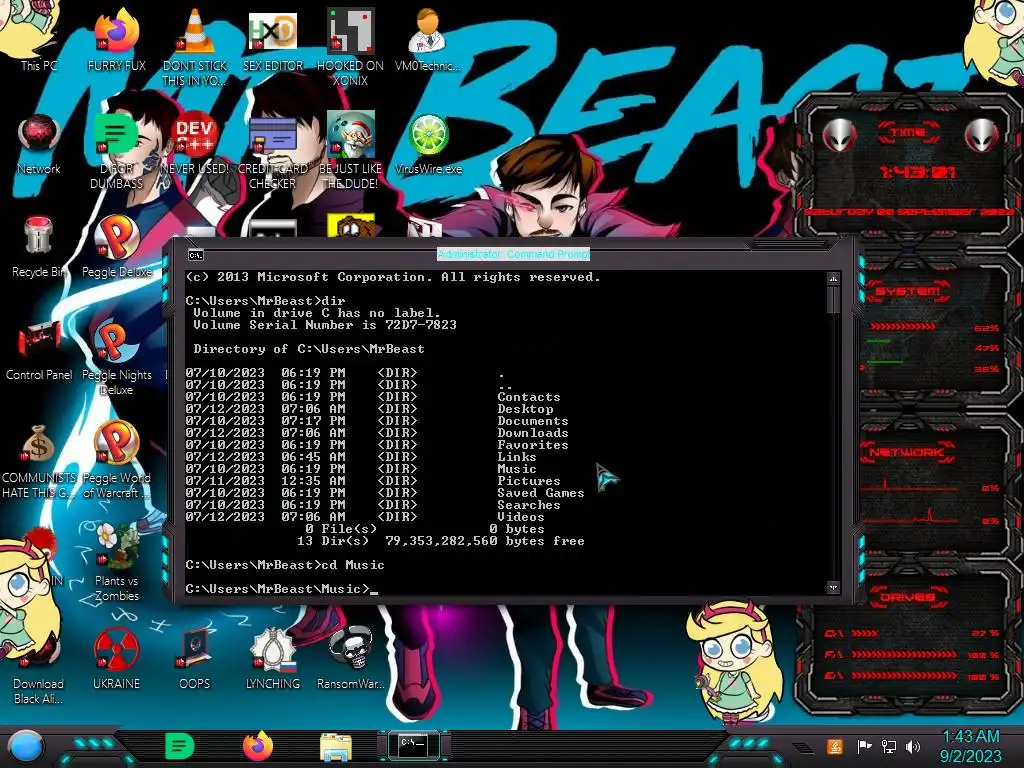The width and height of the screenshot is (1024, 768).
Task: Click the volume speaker tray icon
Action: pos(914,747)
